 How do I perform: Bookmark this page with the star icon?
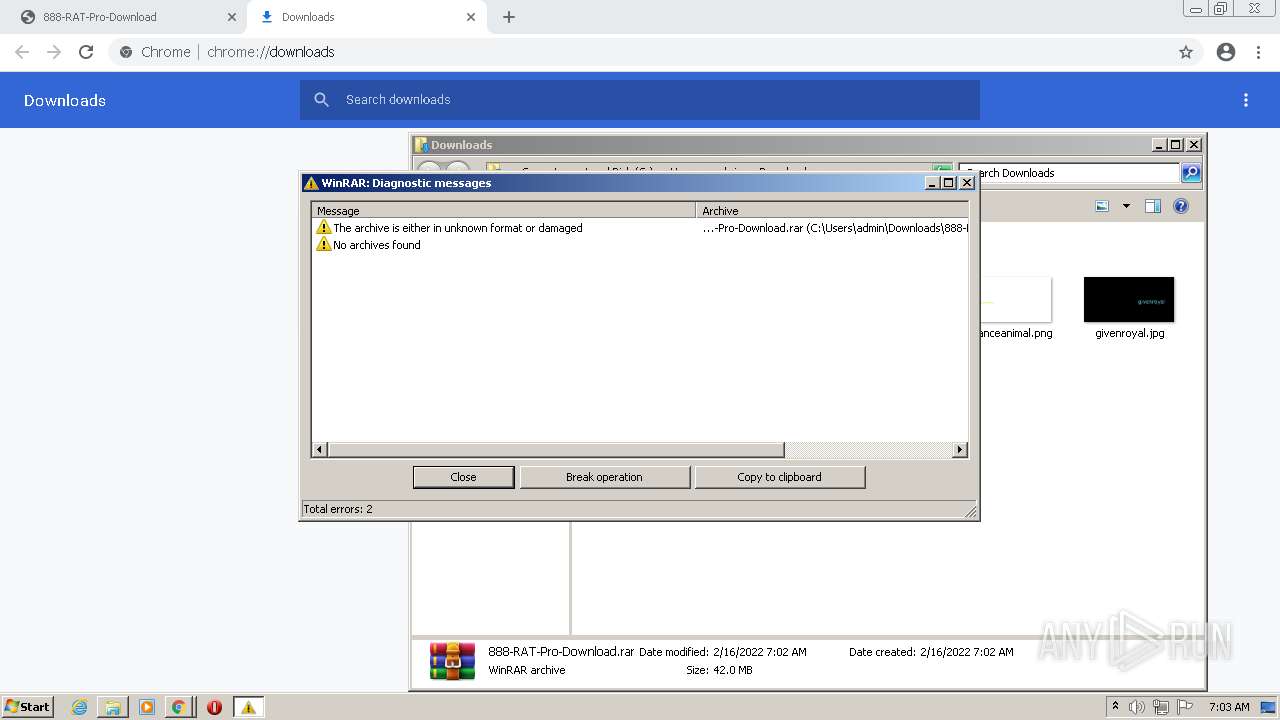tap(1186, 52)
